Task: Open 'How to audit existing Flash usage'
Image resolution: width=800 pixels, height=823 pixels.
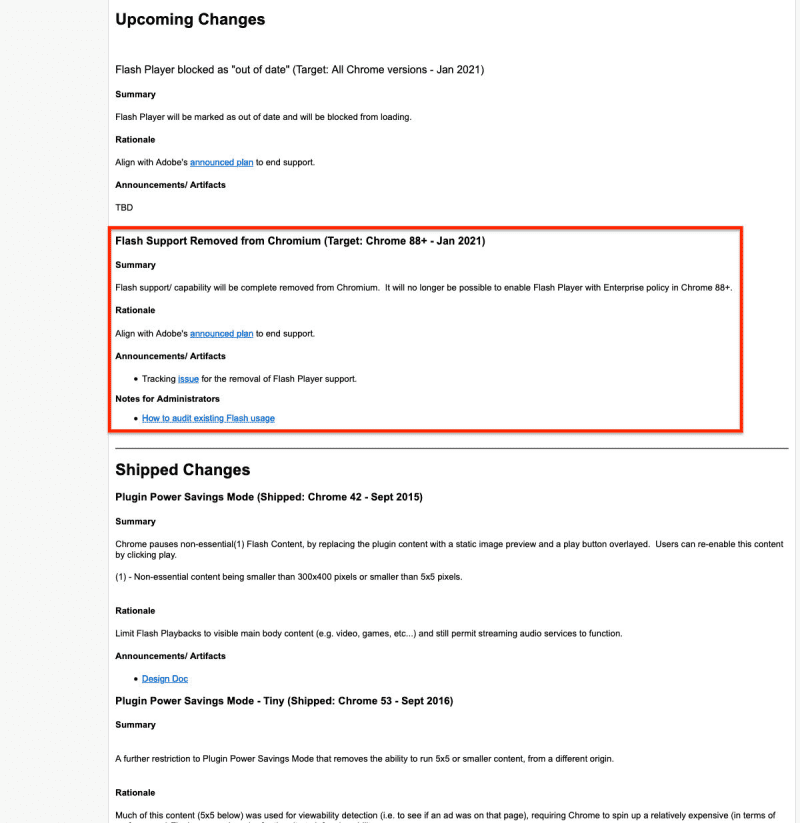Action: point(208,418)
